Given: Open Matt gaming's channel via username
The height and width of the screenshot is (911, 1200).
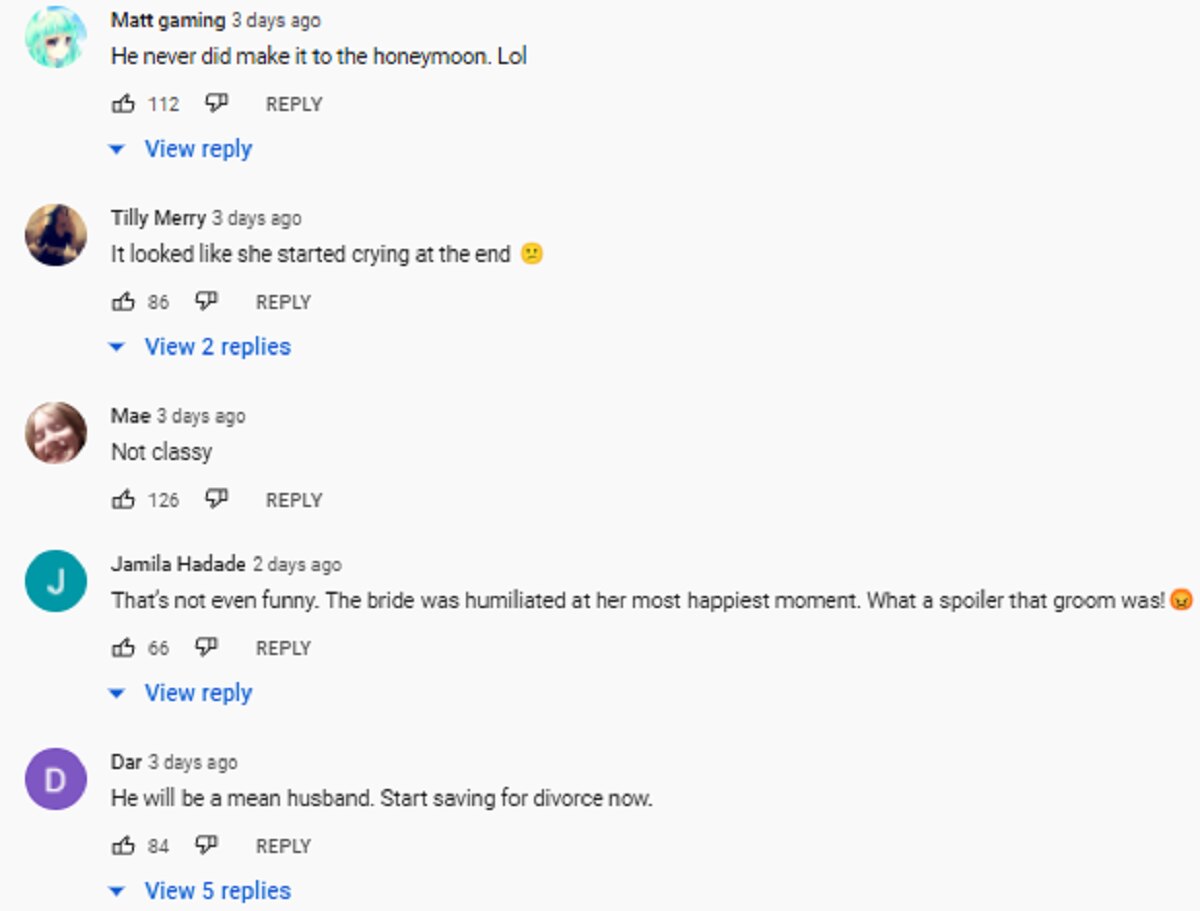Looking at the screenshot, I should click(167, 20).
